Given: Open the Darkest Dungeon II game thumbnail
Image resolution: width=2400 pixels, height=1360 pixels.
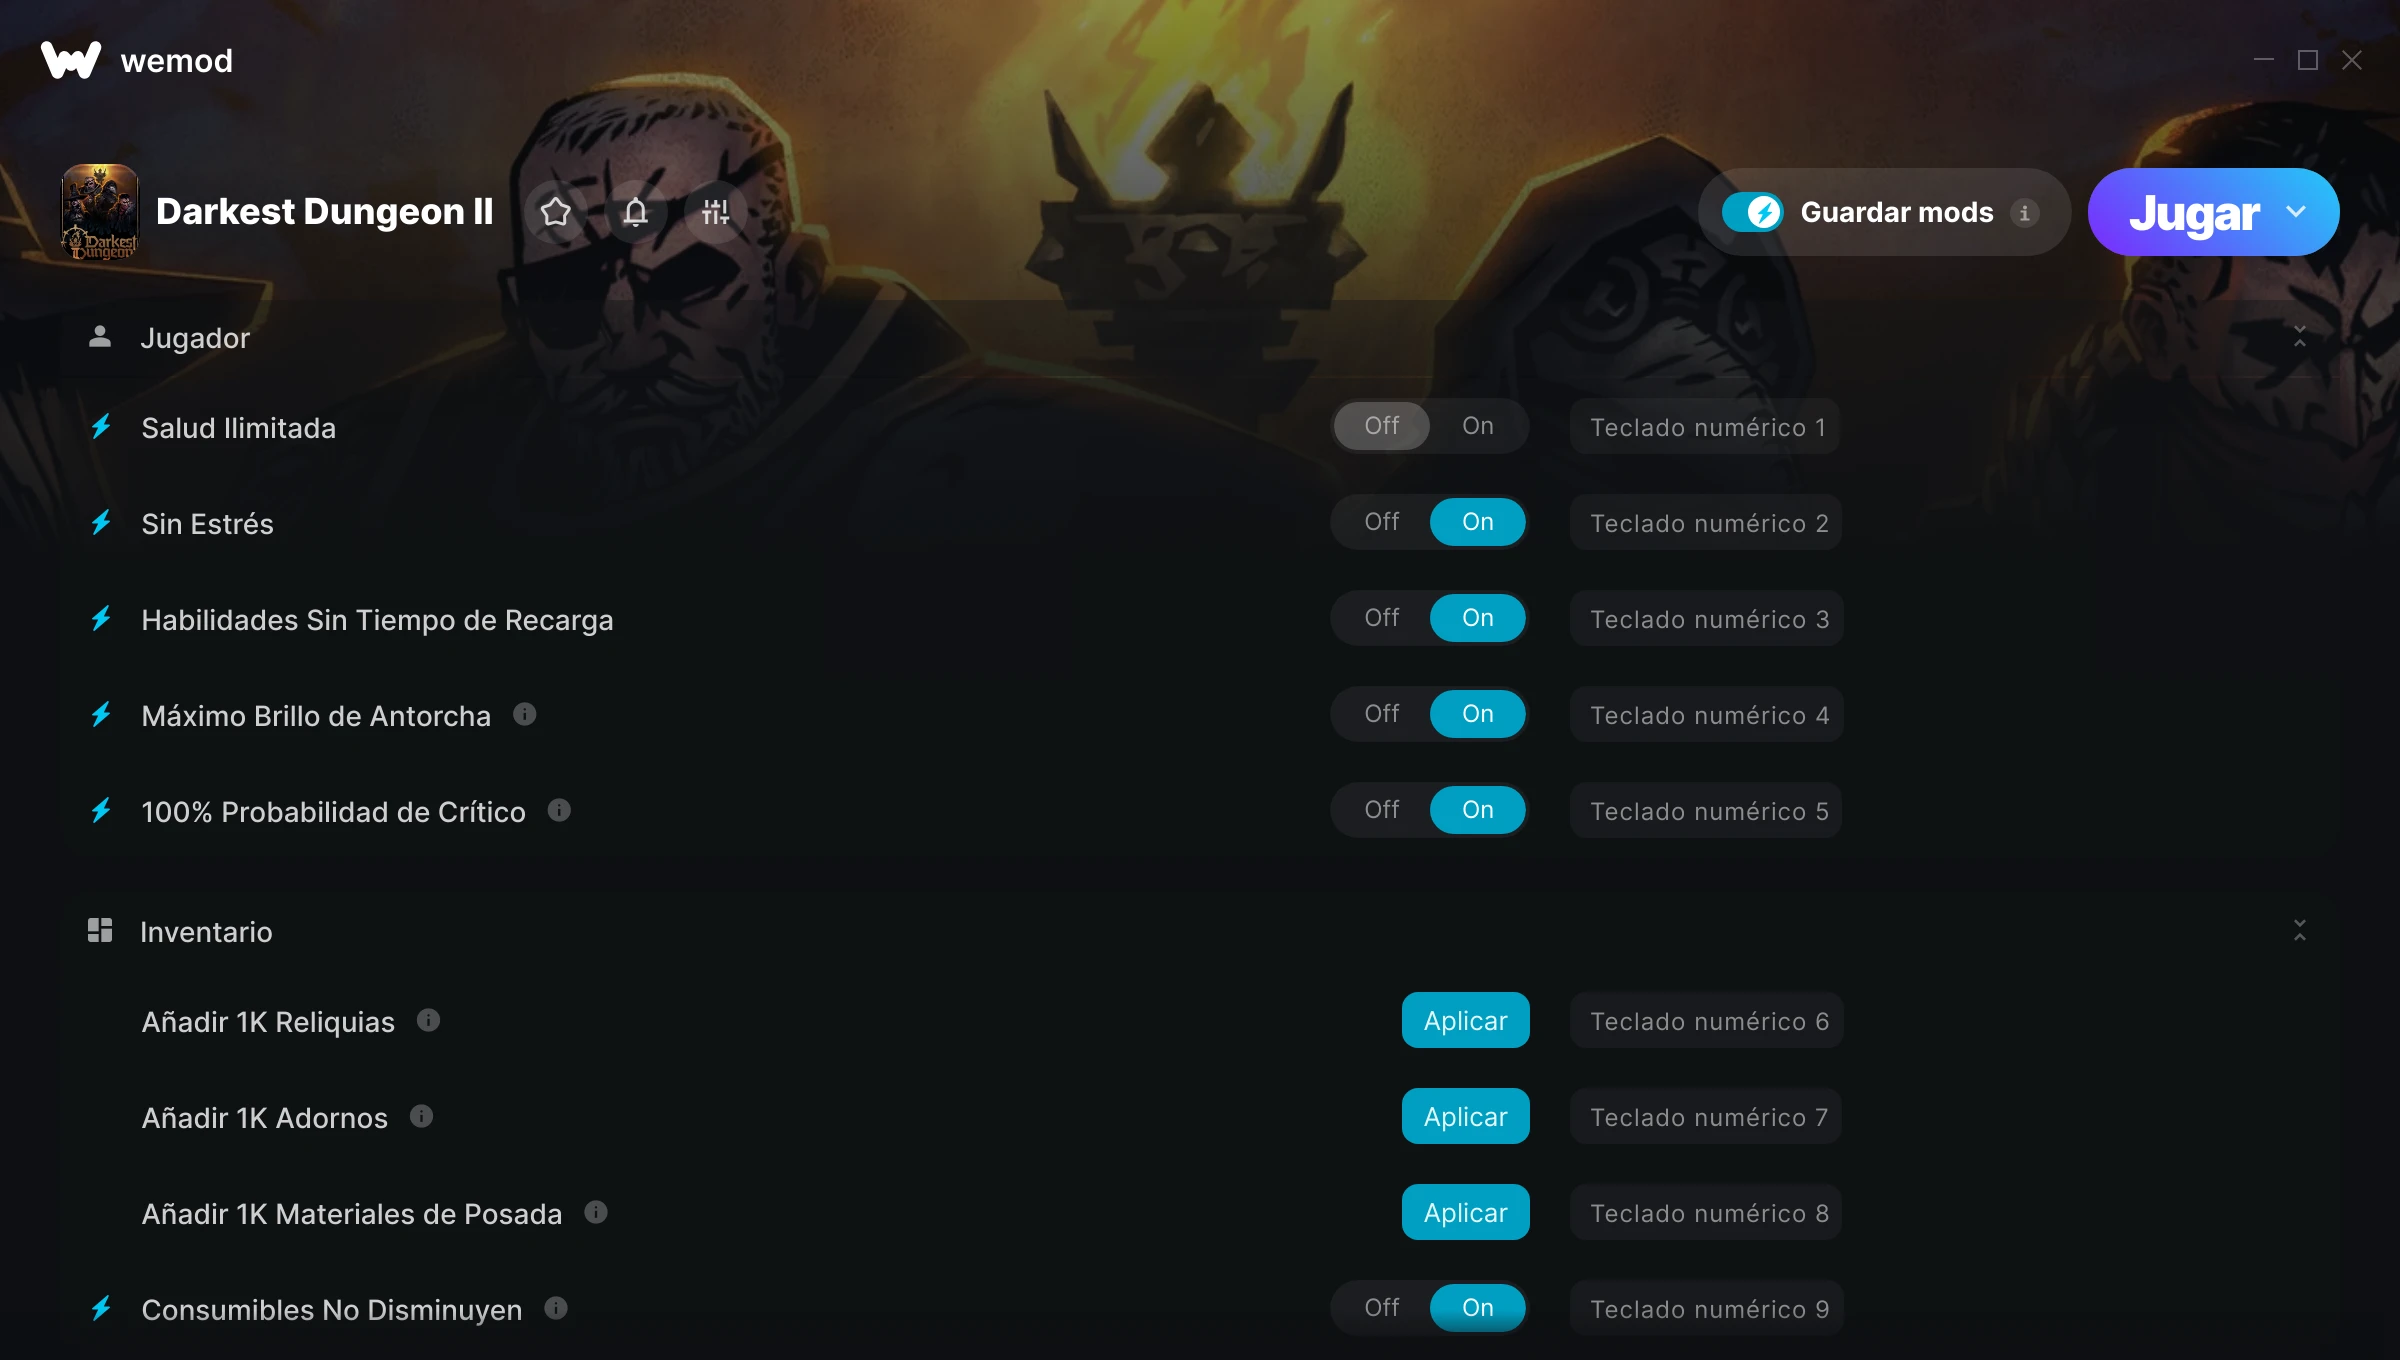Looking at the screenshot, I should tap(100, 212).
